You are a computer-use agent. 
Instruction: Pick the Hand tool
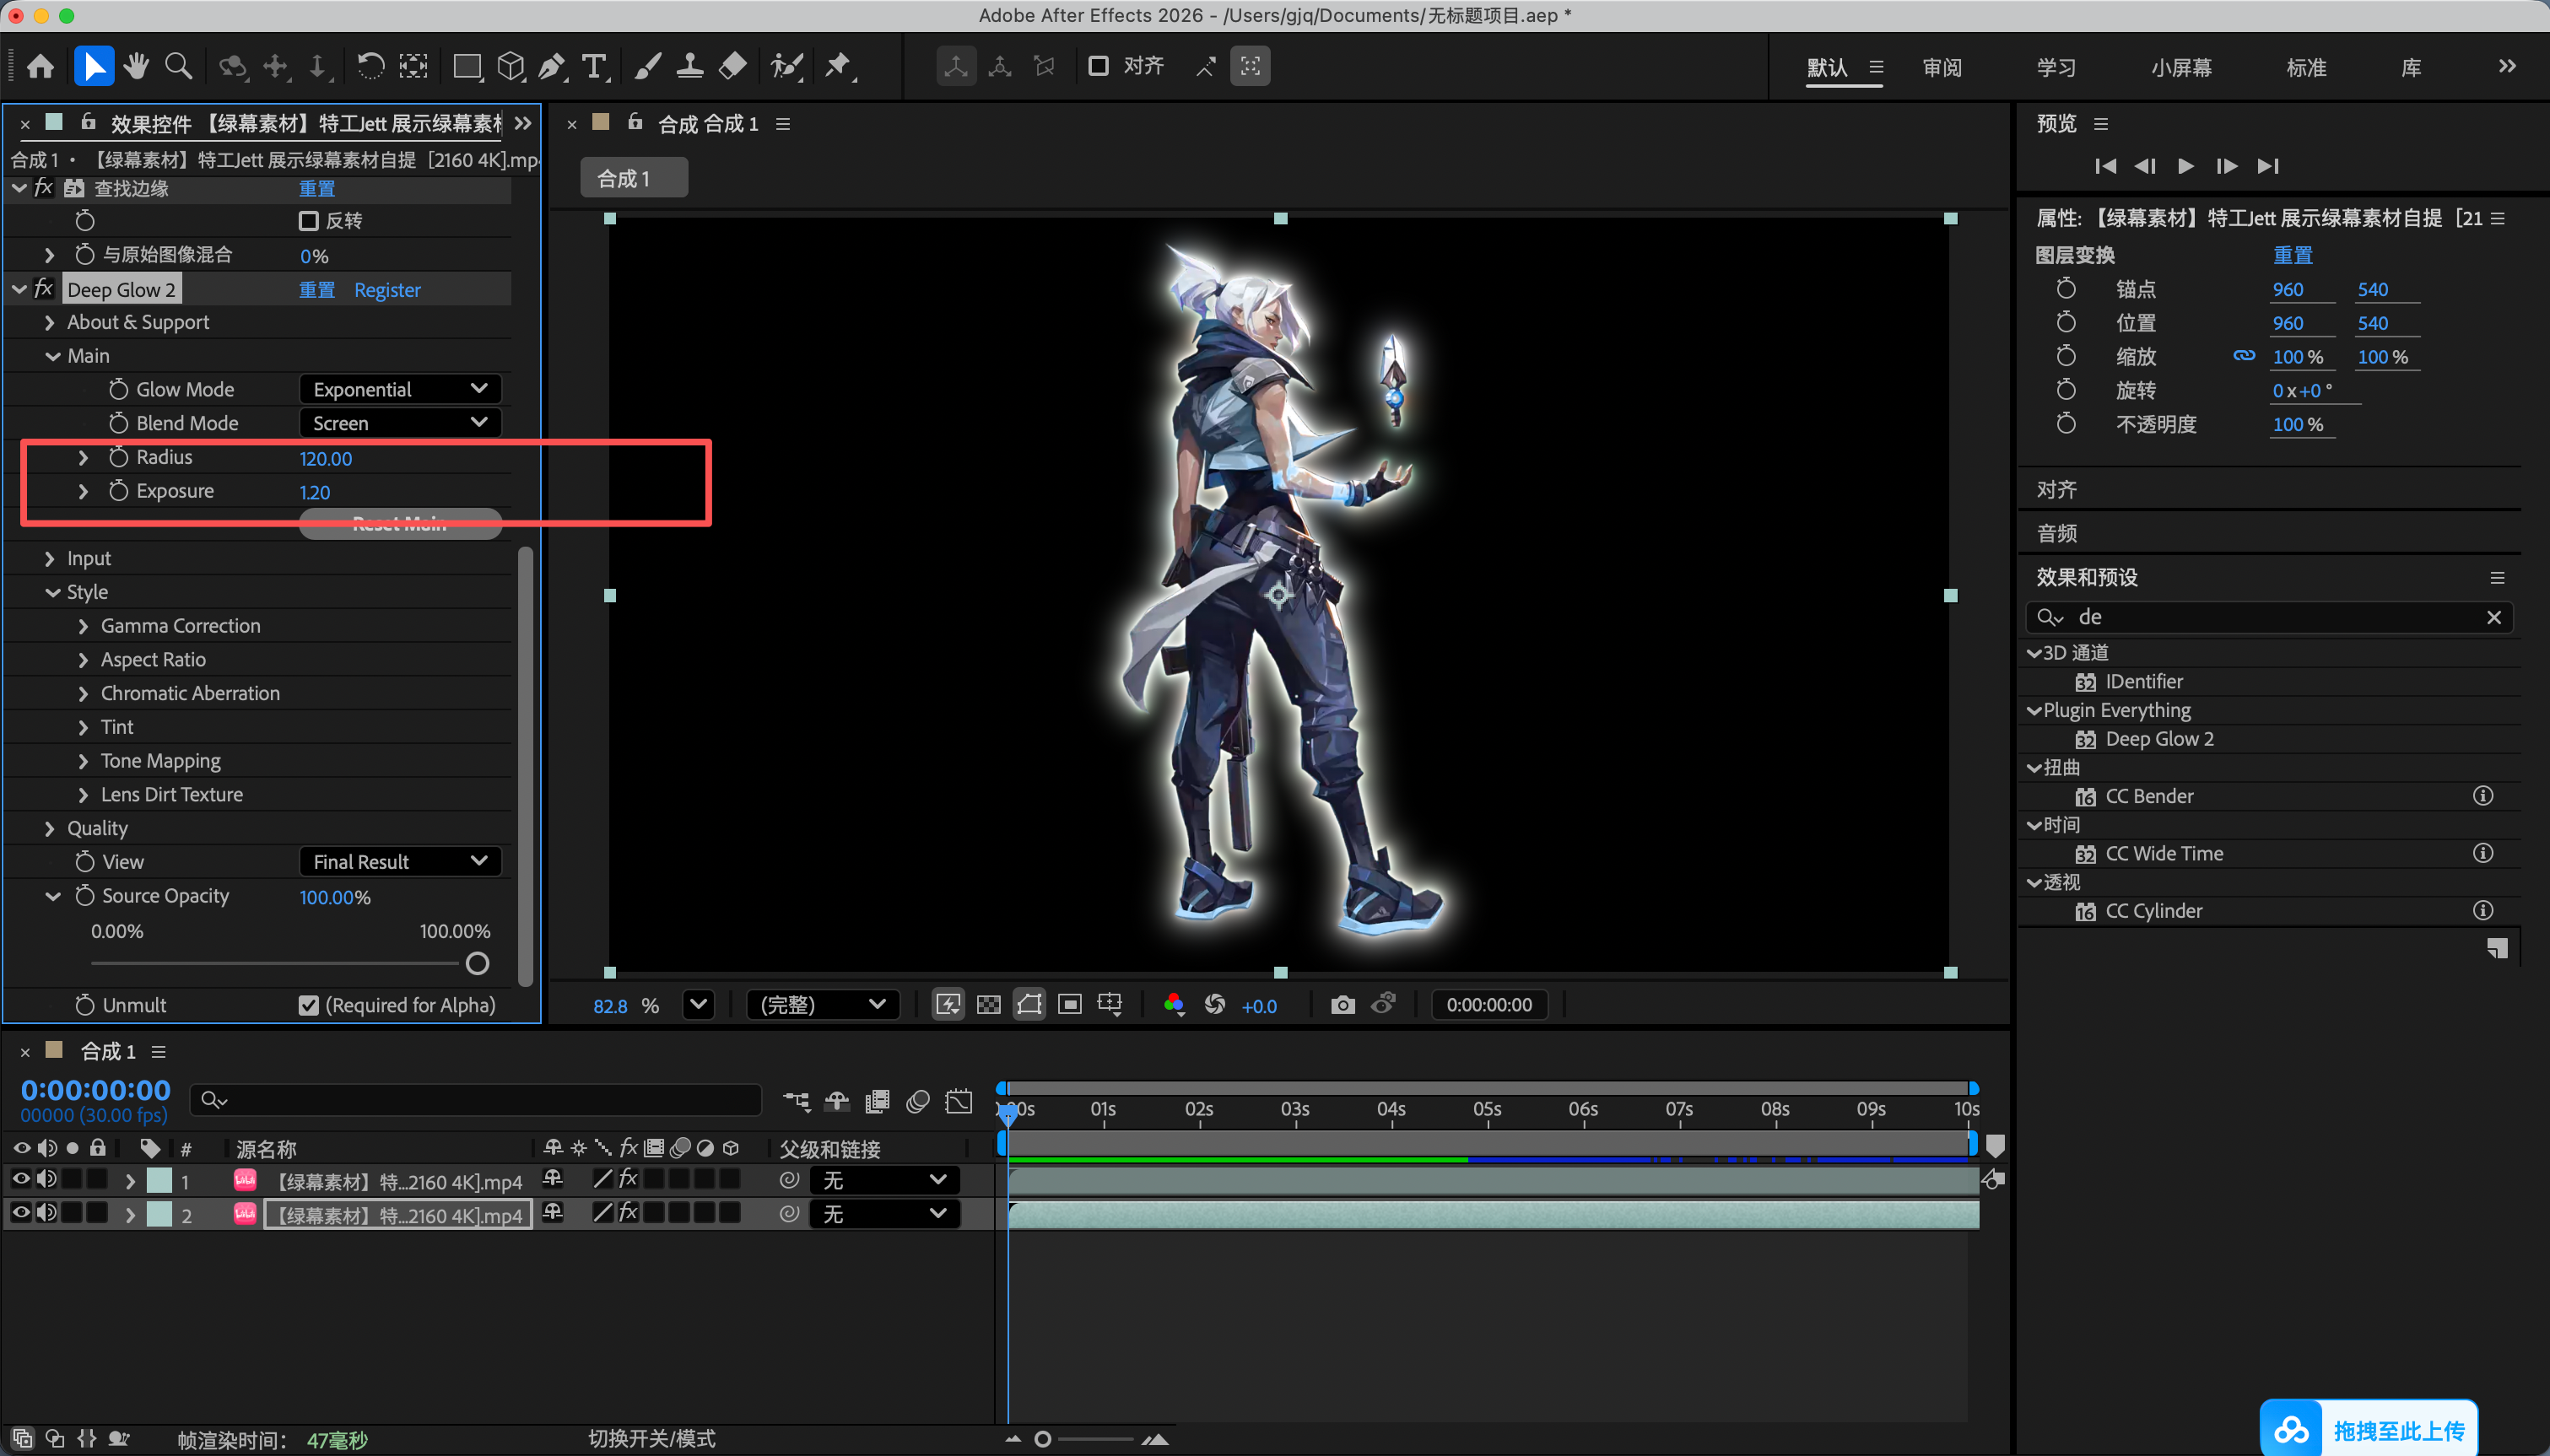(x=136, y=67)
